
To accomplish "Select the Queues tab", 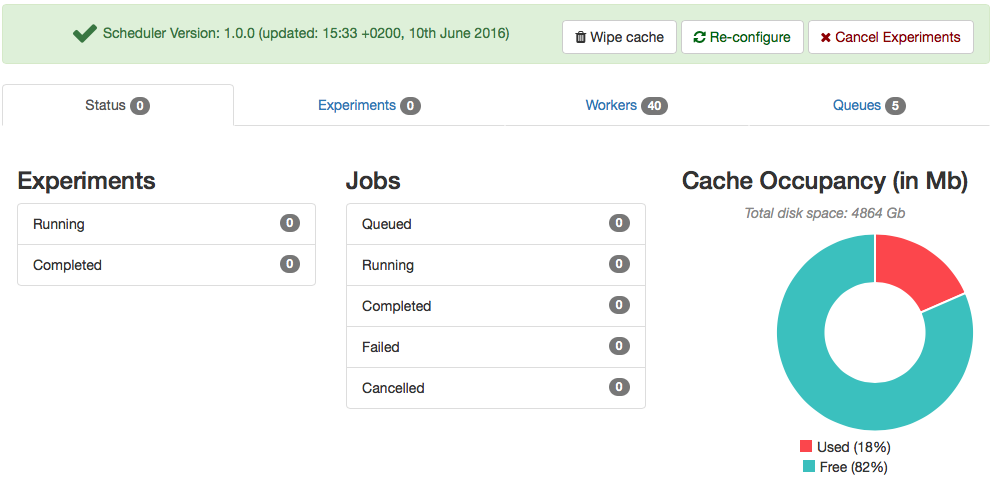I will (x=857, y=105).
